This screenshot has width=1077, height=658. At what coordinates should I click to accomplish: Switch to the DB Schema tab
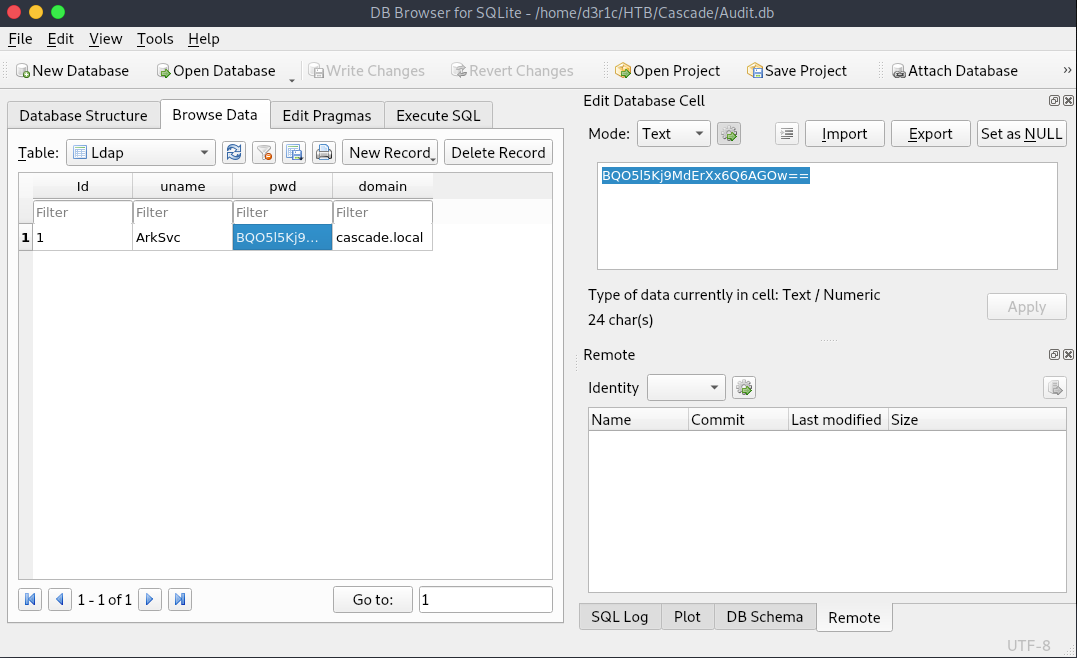[x=764, y=617]
